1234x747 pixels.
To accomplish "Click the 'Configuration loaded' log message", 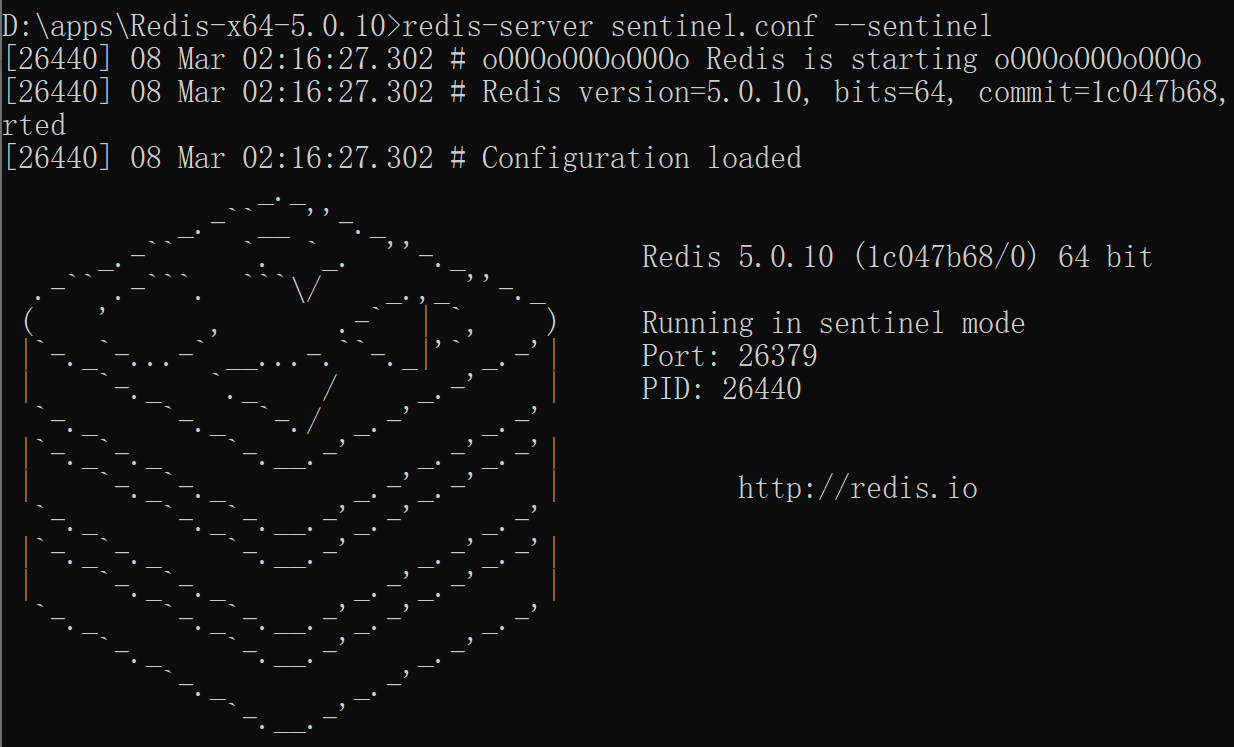I will (642, 158).
